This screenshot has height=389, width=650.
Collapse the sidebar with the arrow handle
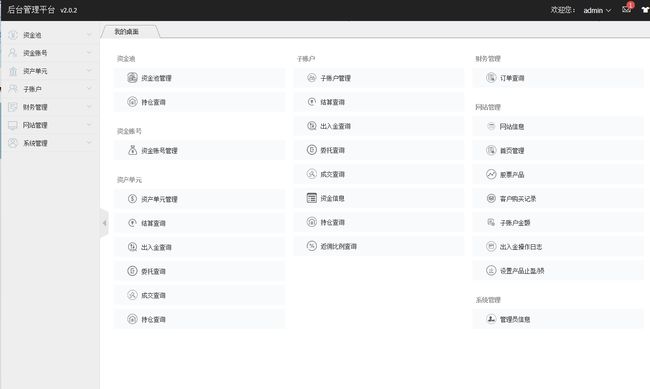pos(104,223)
